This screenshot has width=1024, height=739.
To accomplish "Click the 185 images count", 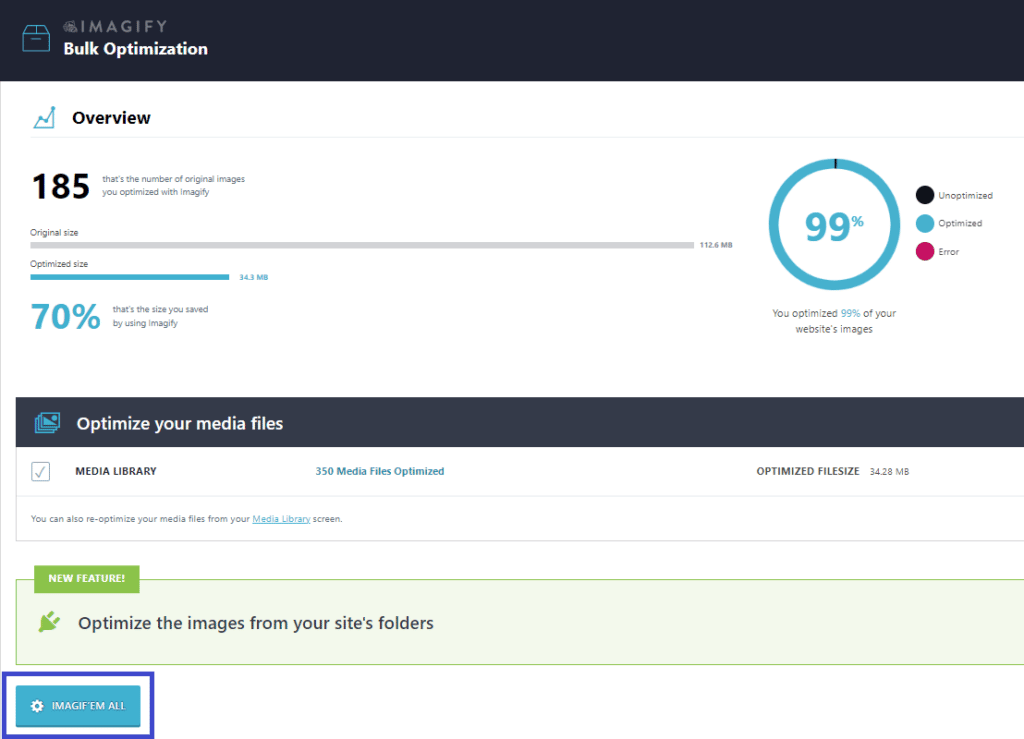I will pos(61,186).
